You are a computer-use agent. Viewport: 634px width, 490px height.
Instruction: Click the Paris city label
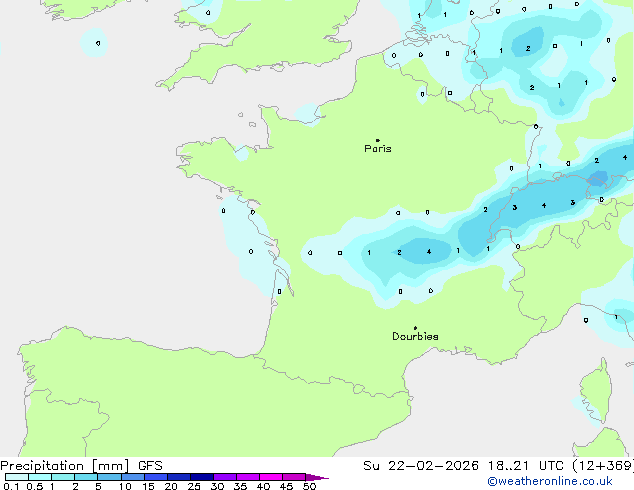(x=378, y=149)
